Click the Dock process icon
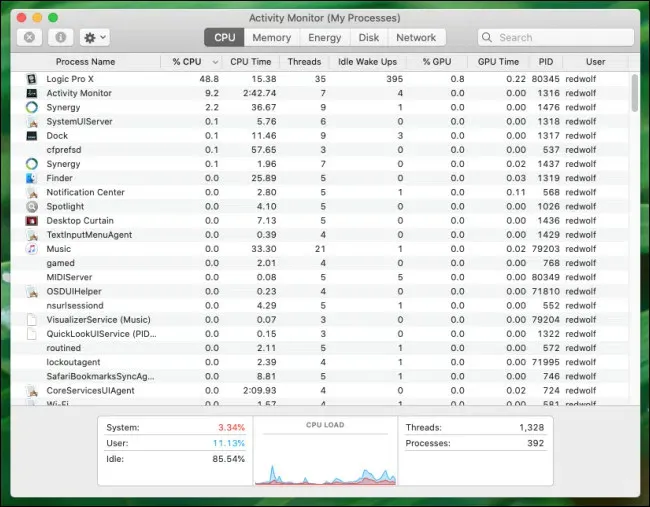Viewport: 650px width, 507px height. click(x=32, y=136)
